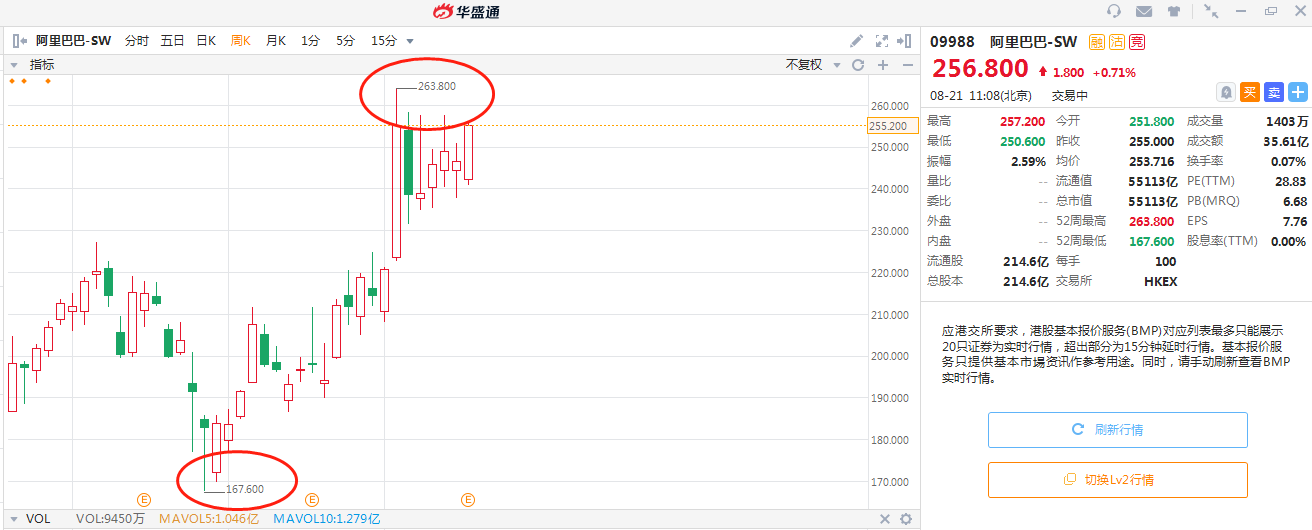Click the MAVOL10:1.279亿 label
The height and width of the screenshot is (530, 1312).
tap(327, 519)
